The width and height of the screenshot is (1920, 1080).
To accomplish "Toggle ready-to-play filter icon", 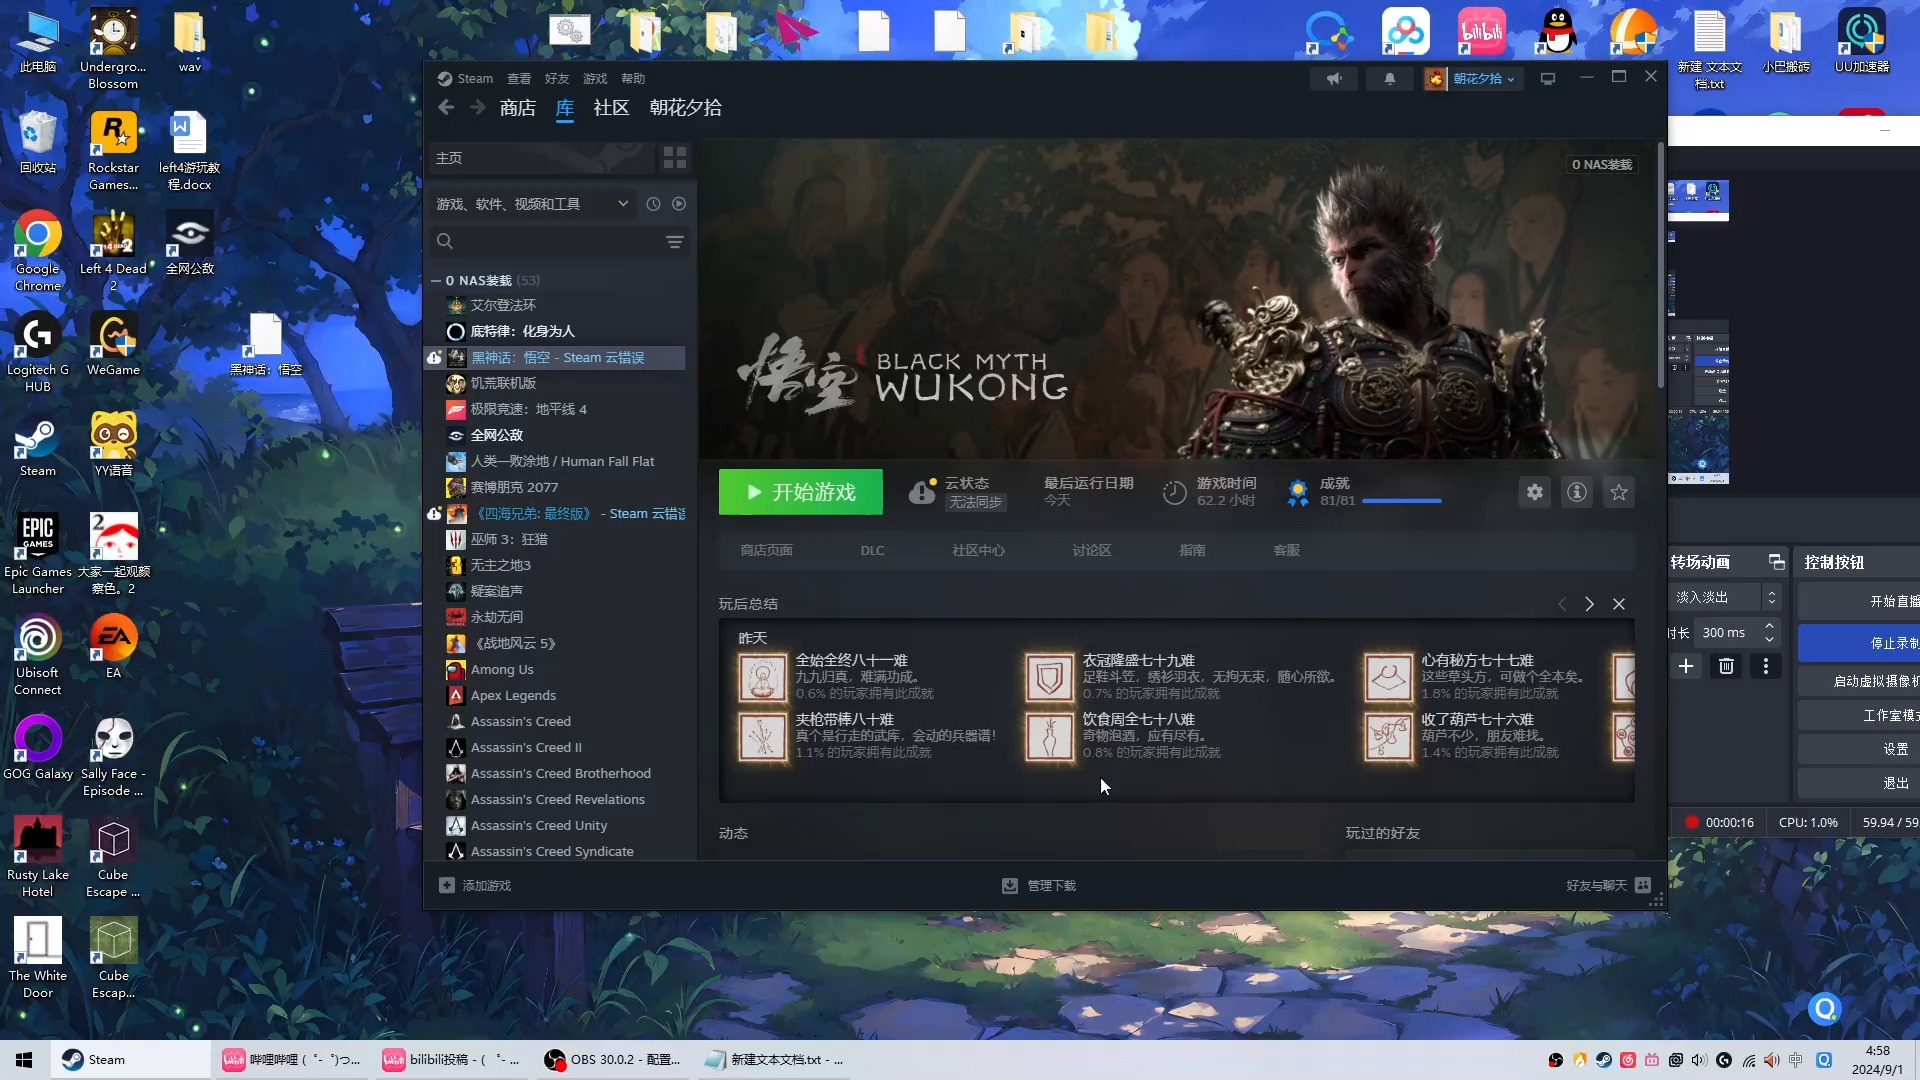I will [x=679, y=204].
